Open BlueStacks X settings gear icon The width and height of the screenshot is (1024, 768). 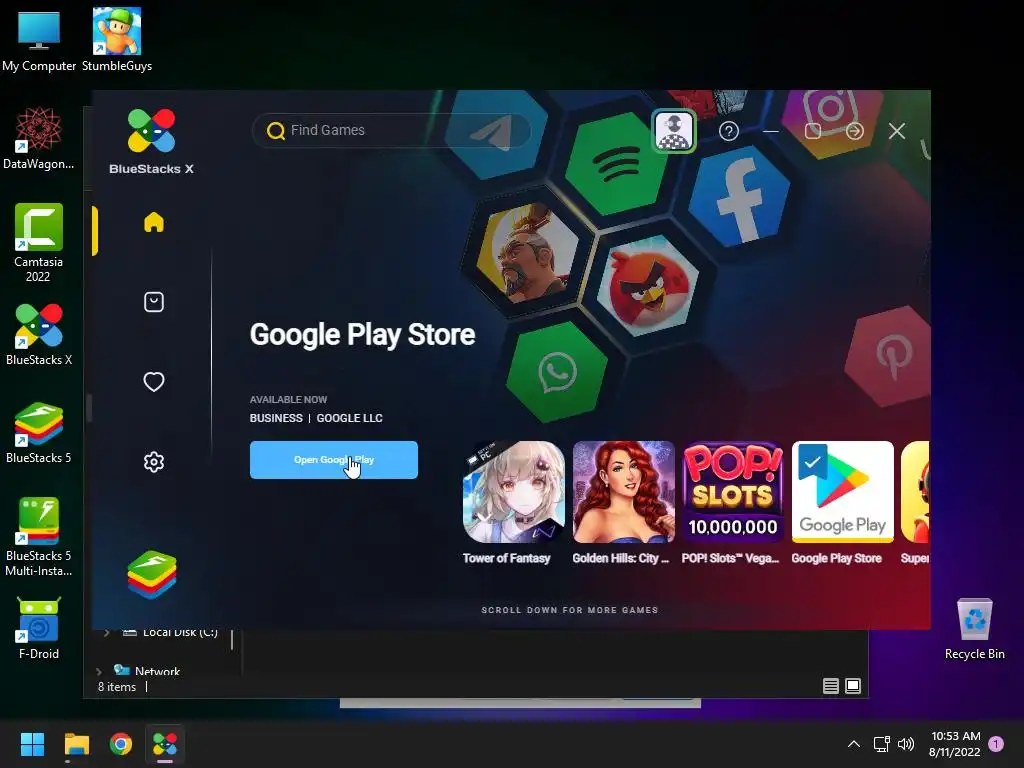(x=153, y=462)
